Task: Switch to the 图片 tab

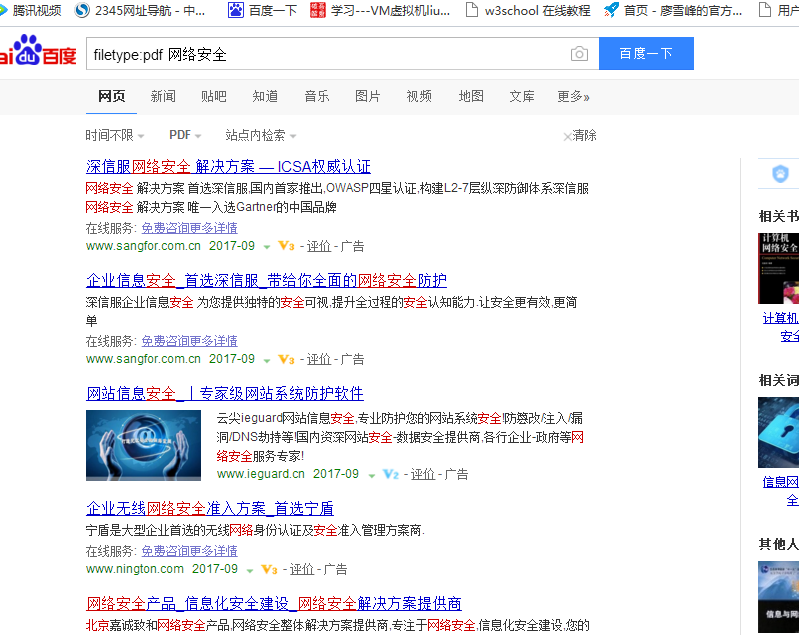Action: (x=367, y=96)
